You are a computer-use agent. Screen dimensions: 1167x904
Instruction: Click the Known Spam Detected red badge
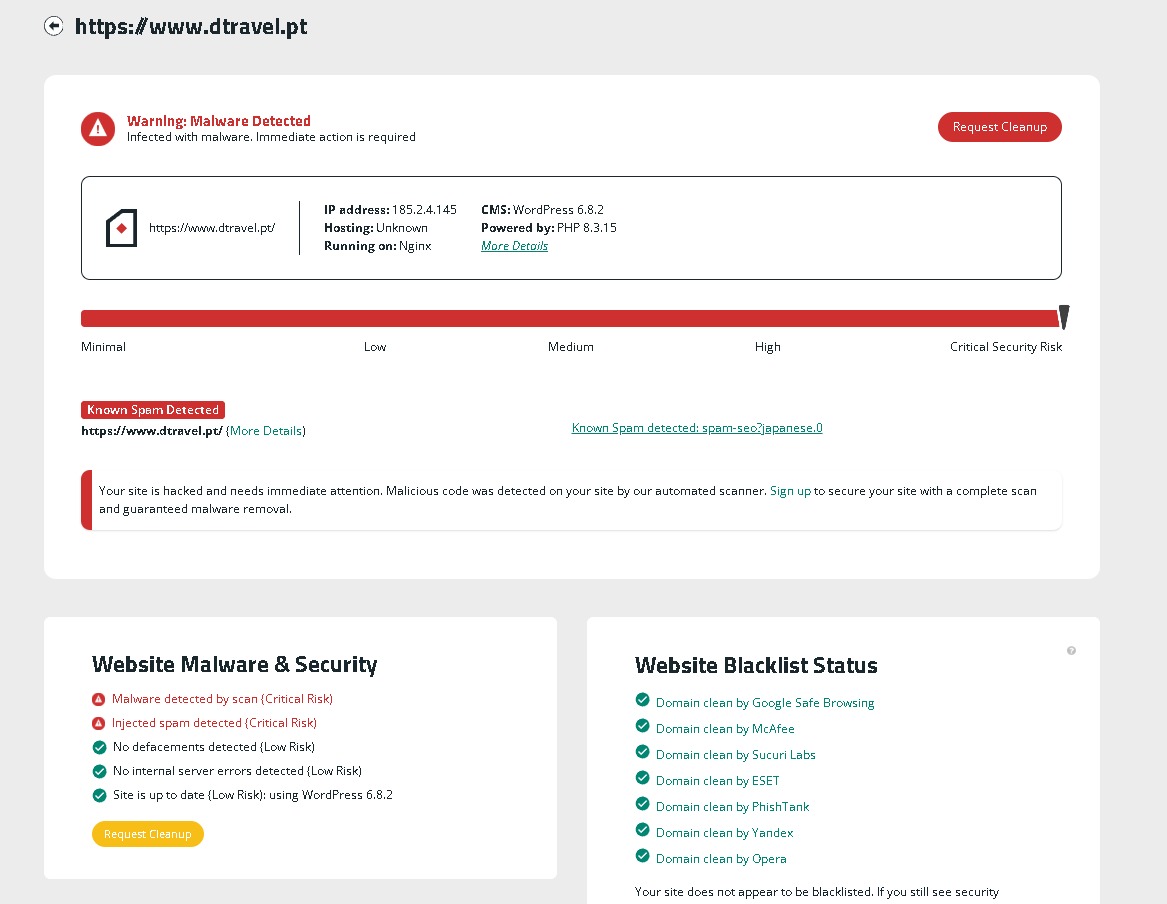click(153, 410)
